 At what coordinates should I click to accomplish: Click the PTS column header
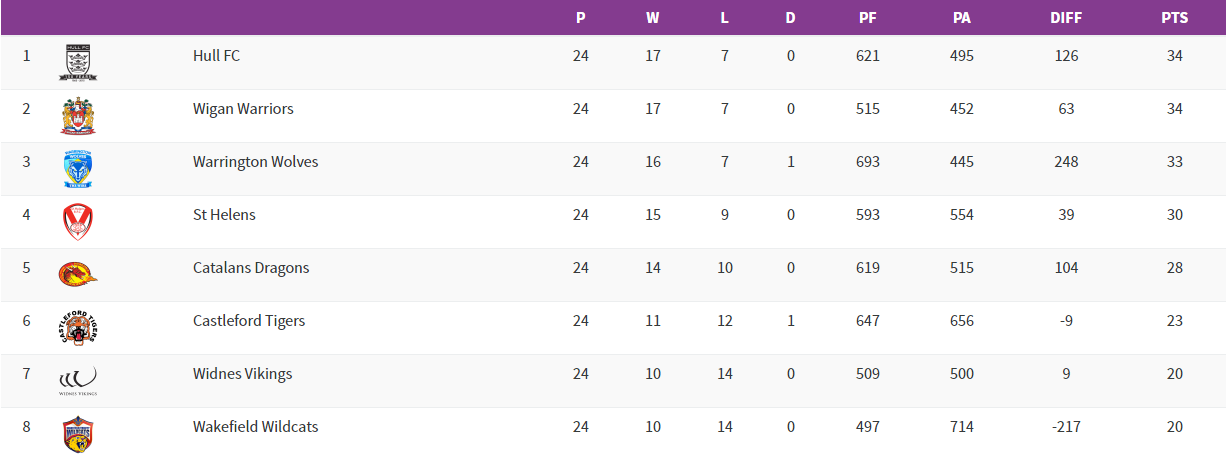1174,18
